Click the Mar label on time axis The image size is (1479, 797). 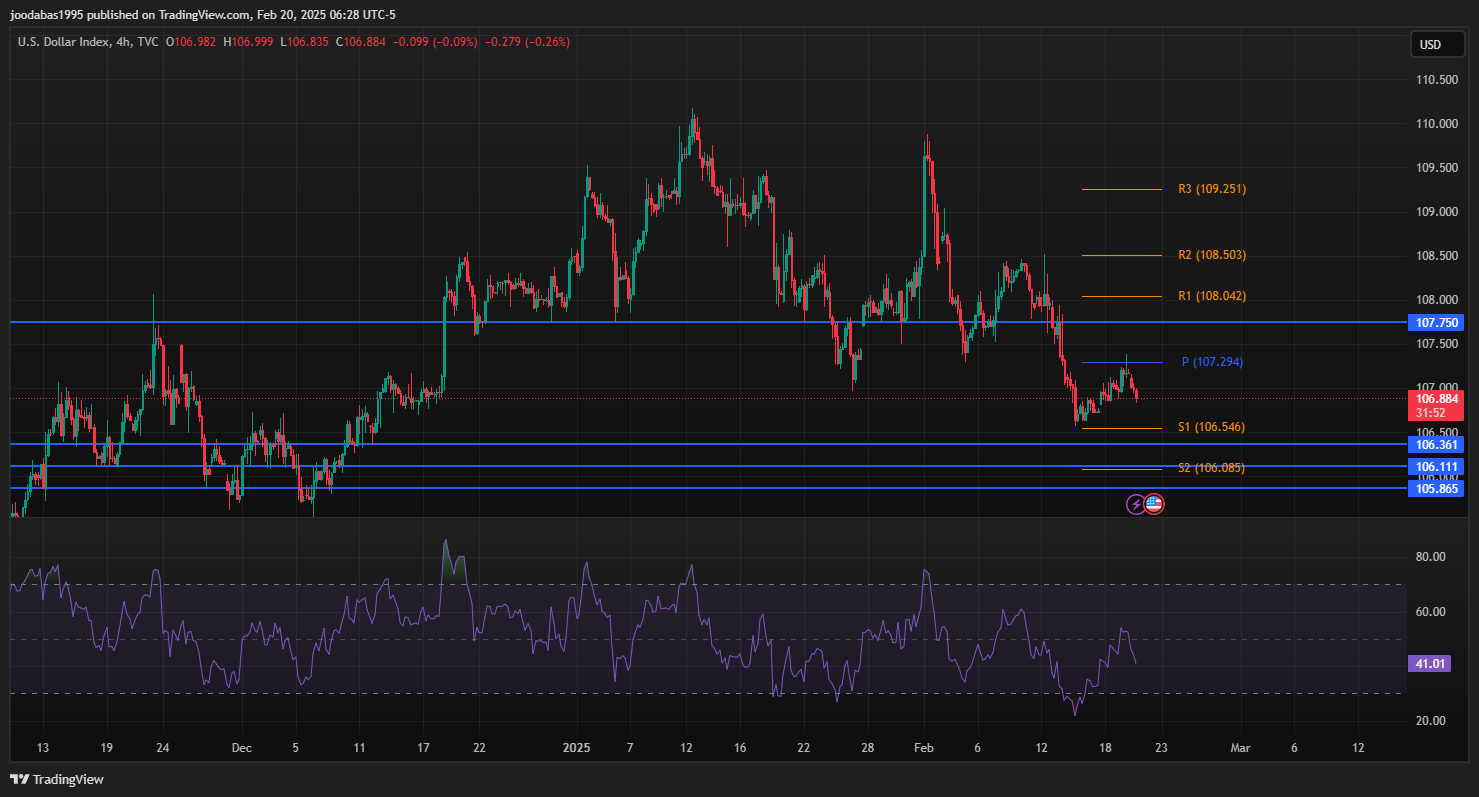1240,748
